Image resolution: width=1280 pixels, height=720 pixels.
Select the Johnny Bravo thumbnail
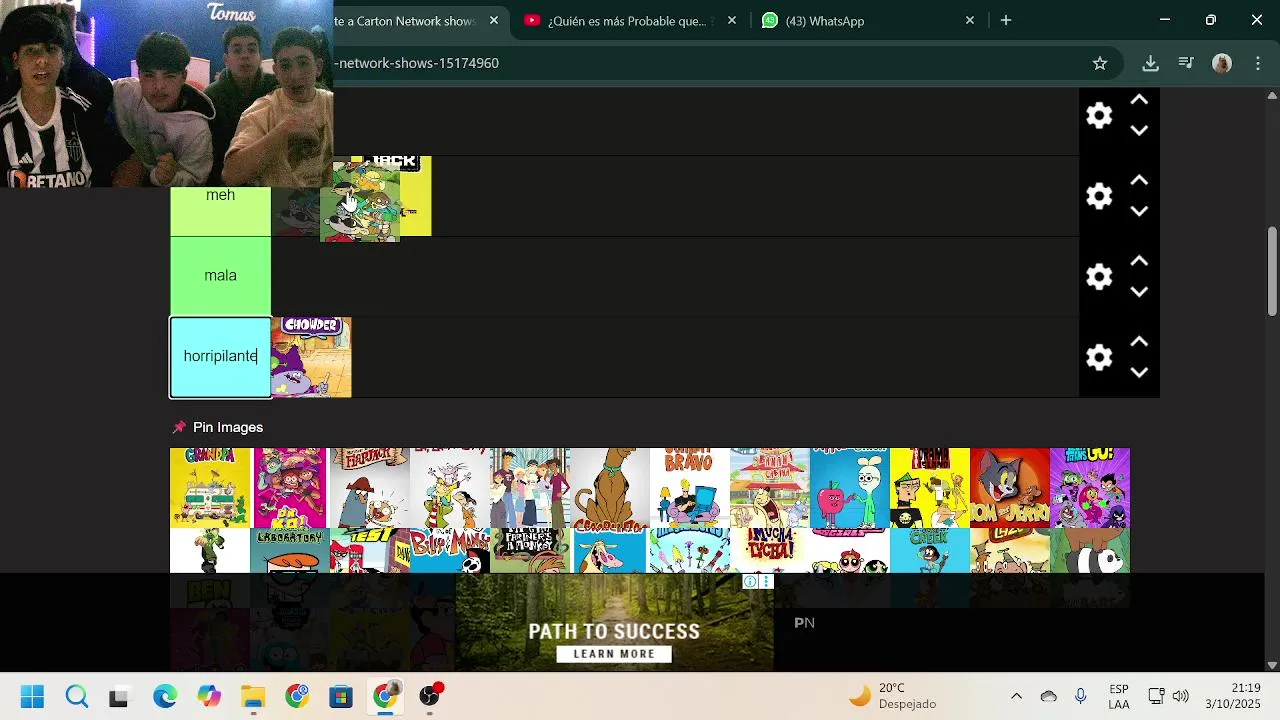pyautogui.click(x=690, y=487)
